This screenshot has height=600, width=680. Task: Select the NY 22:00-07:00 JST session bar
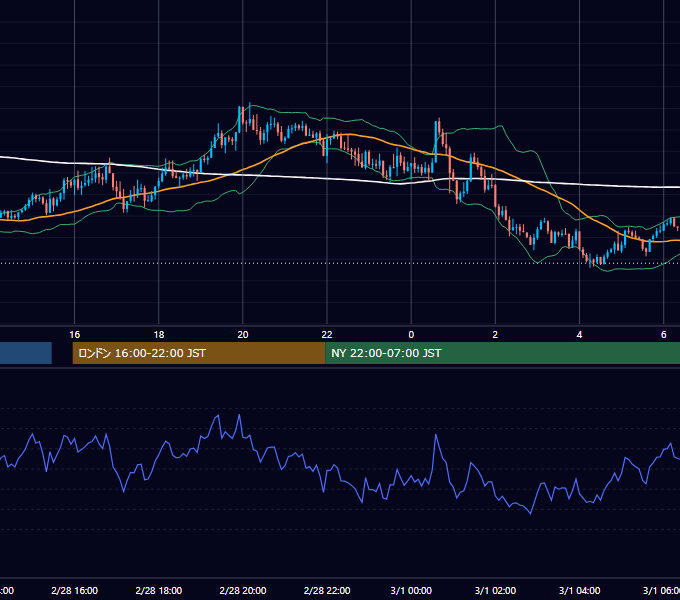[502, 353]
